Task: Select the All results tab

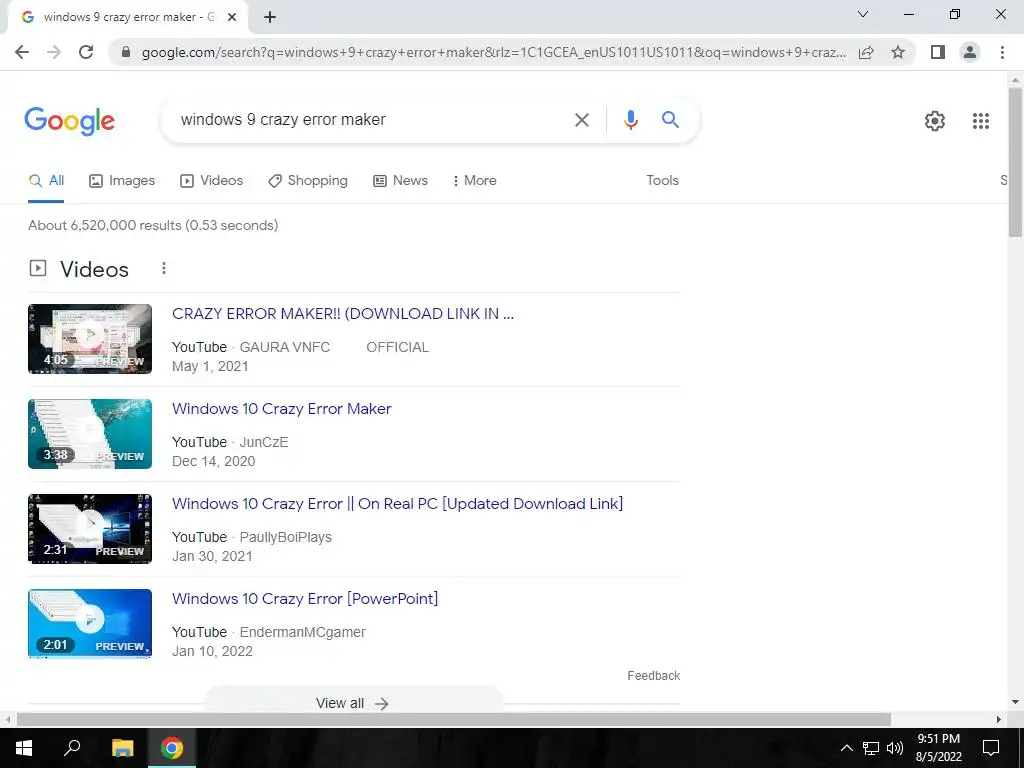Action: pyautogui.click(x=46, y=180)
